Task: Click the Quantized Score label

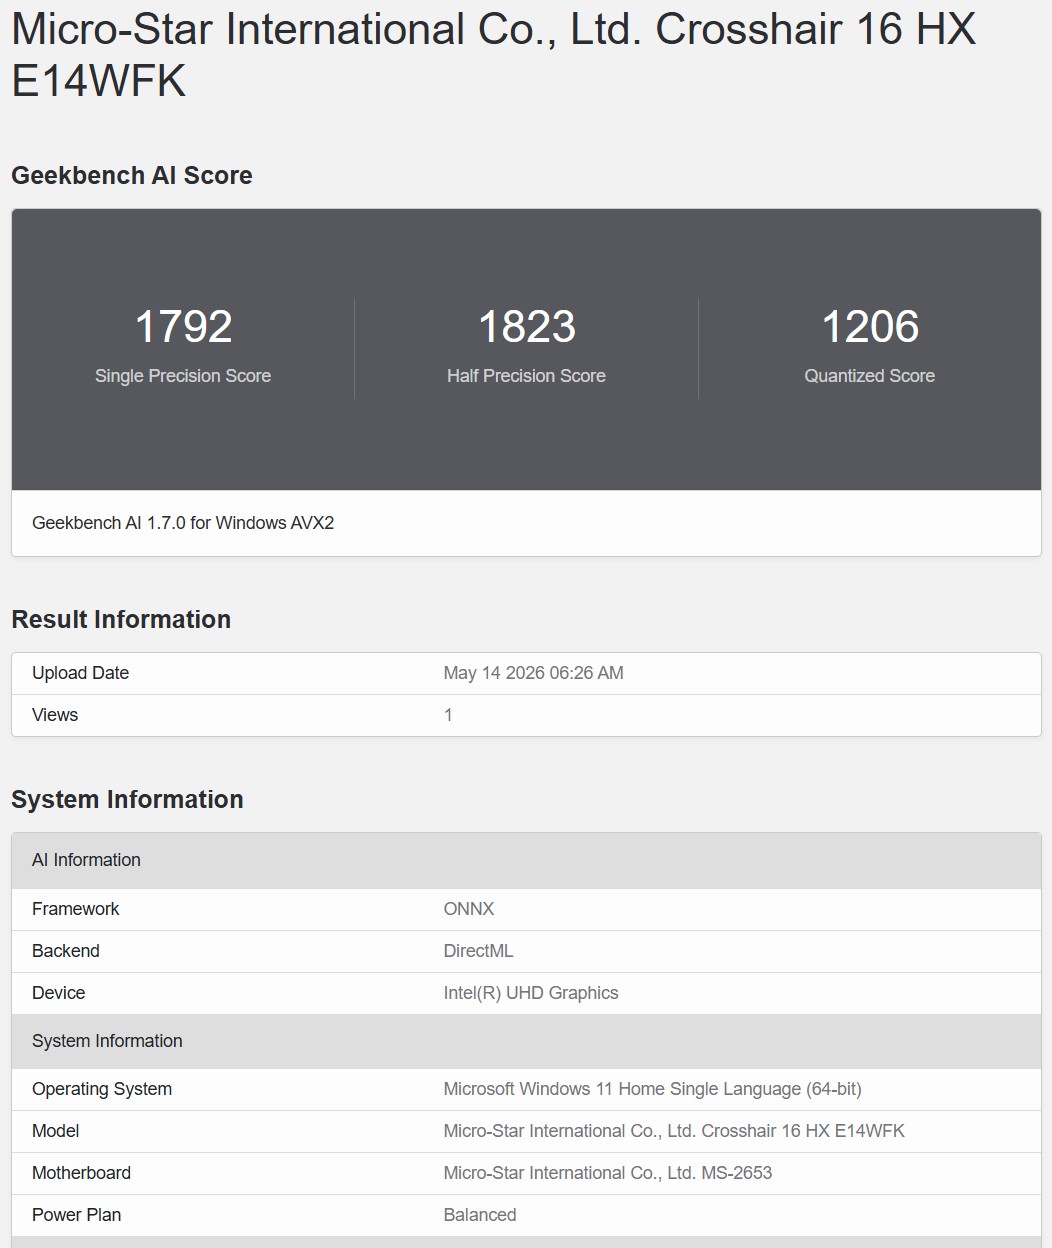Action: pos(870,376)
